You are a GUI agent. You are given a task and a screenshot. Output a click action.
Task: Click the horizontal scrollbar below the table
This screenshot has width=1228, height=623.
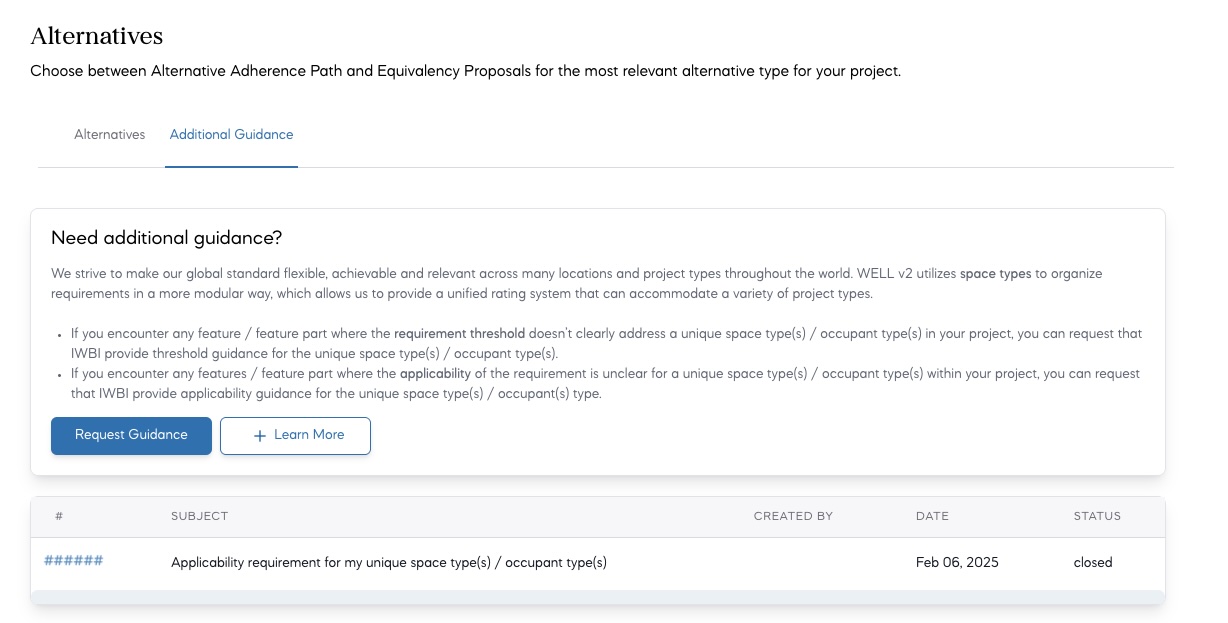click(598, 597)
